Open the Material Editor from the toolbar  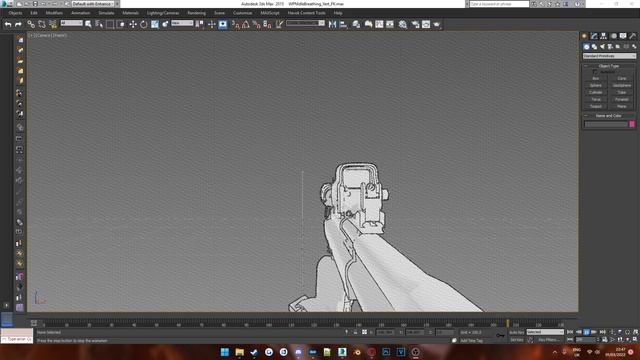click(403, 24)
